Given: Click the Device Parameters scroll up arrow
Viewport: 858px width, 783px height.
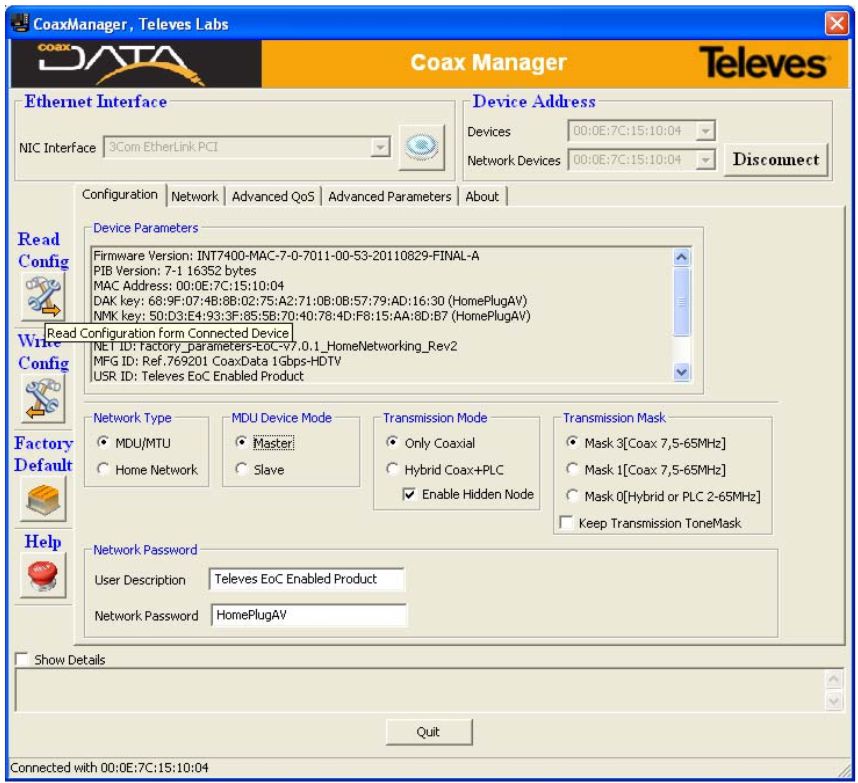Looking at the screenshot, I should point(681,257).
